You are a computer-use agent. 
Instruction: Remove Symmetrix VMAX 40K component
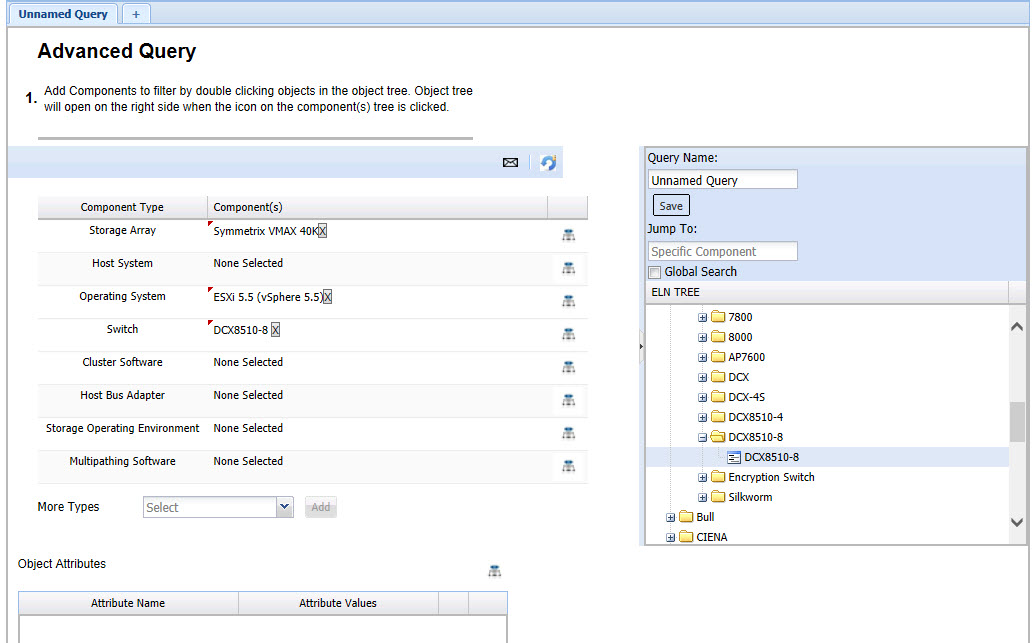click(322, 231)
